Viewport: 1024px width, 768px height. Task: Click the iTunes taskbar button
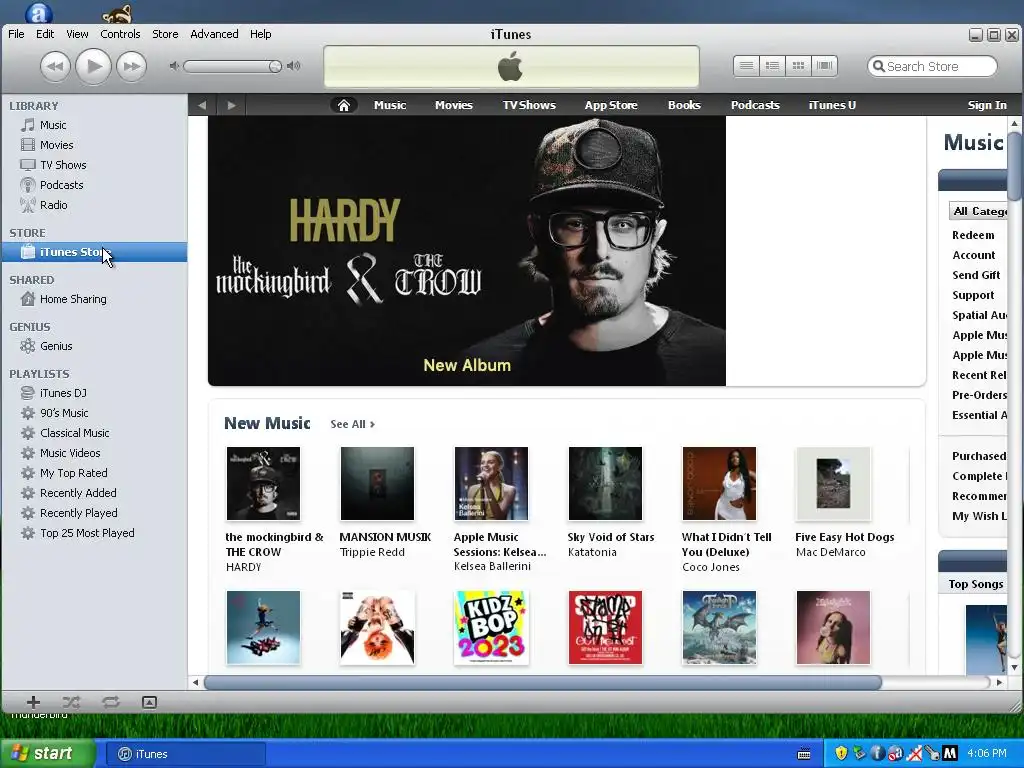click(x=185, y=754)
